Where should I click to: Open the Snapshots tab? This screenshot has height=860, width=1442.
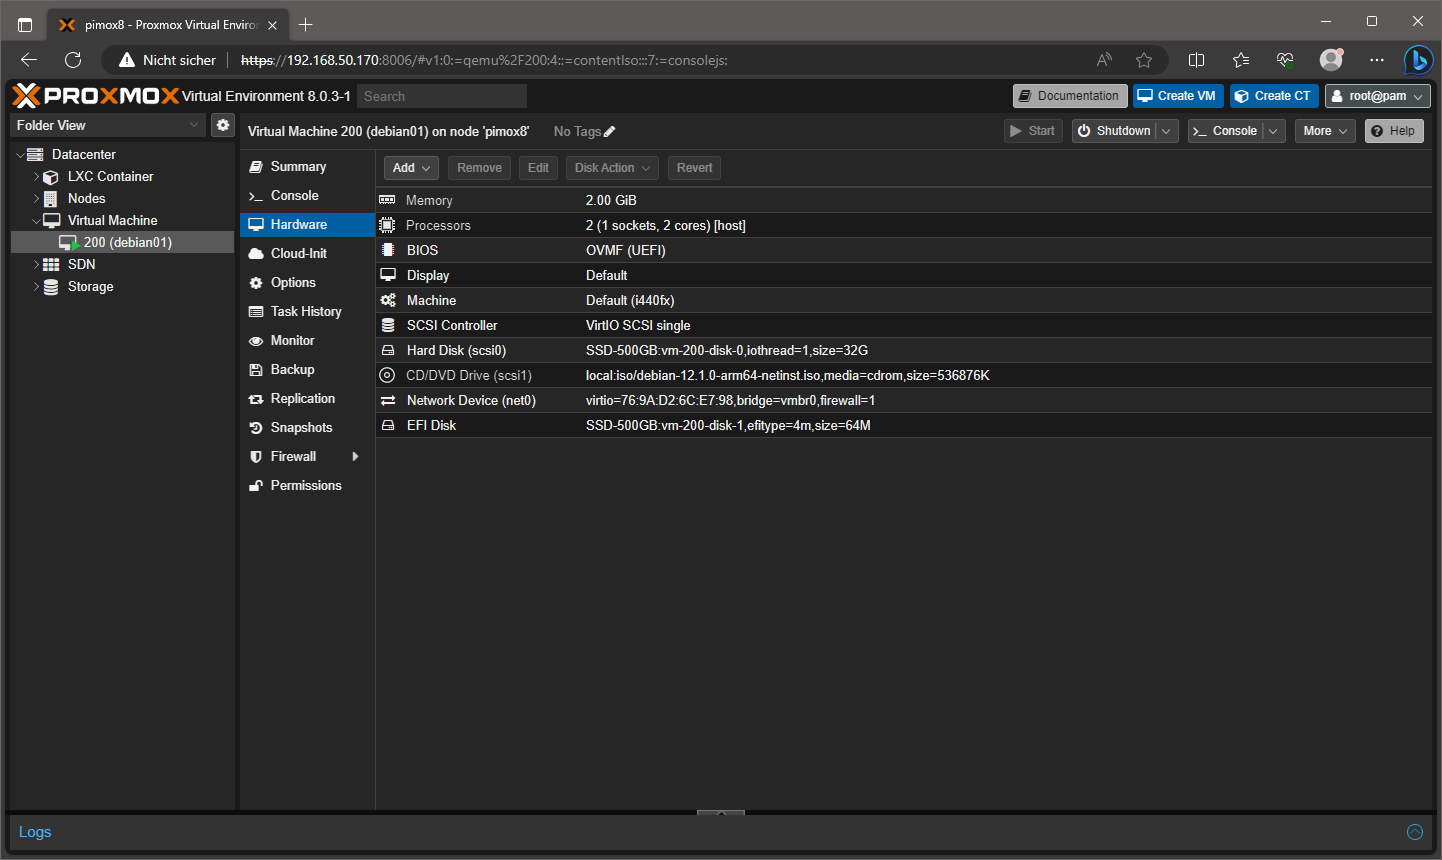(x=306, y=428)
